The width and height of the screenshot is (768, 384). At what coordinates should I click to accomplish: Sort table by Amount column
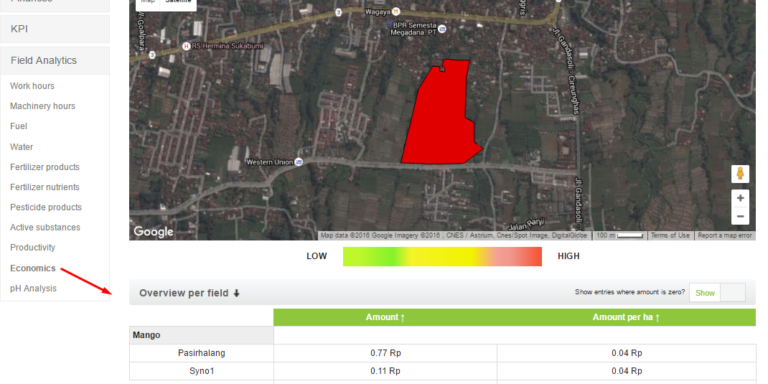[x=385, y=317]
